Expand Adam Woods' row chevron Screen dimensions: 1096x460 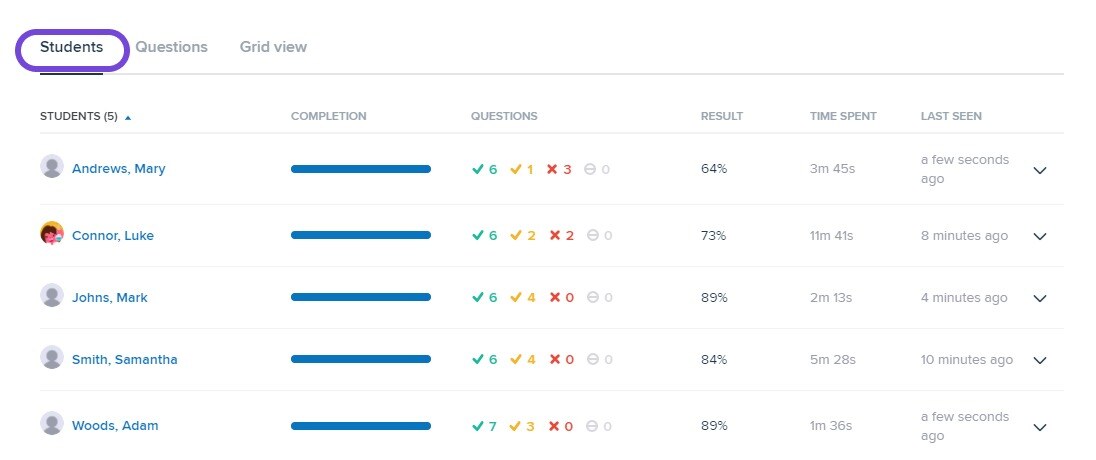[1040, 427]
